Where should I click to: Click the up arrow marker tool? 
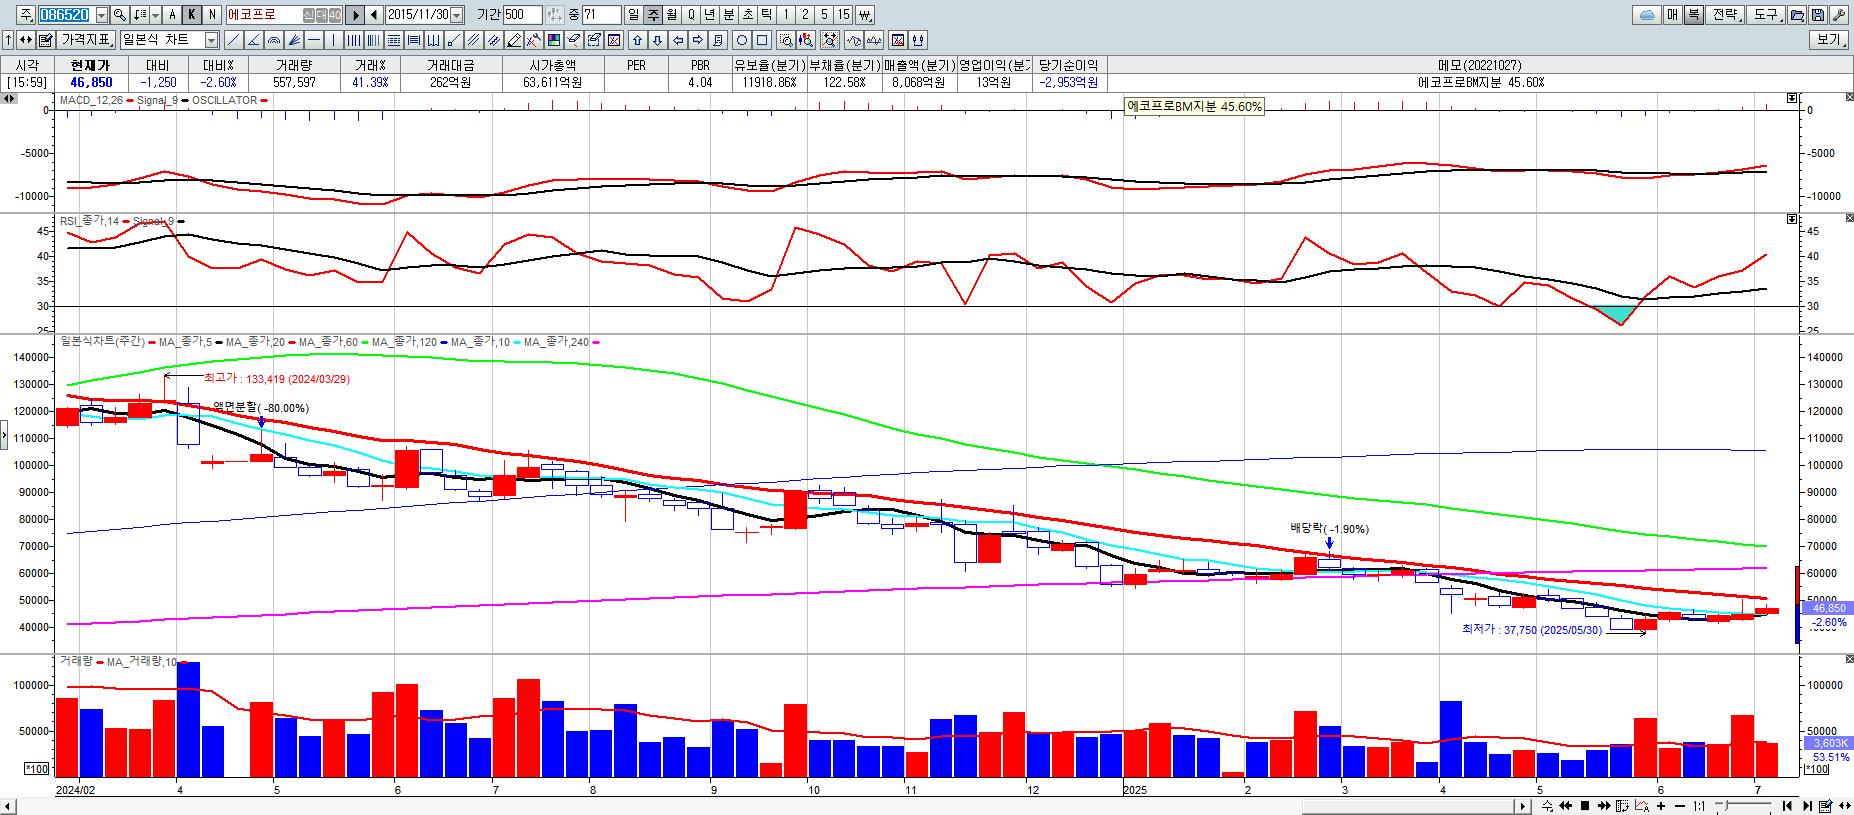(637, 40)
